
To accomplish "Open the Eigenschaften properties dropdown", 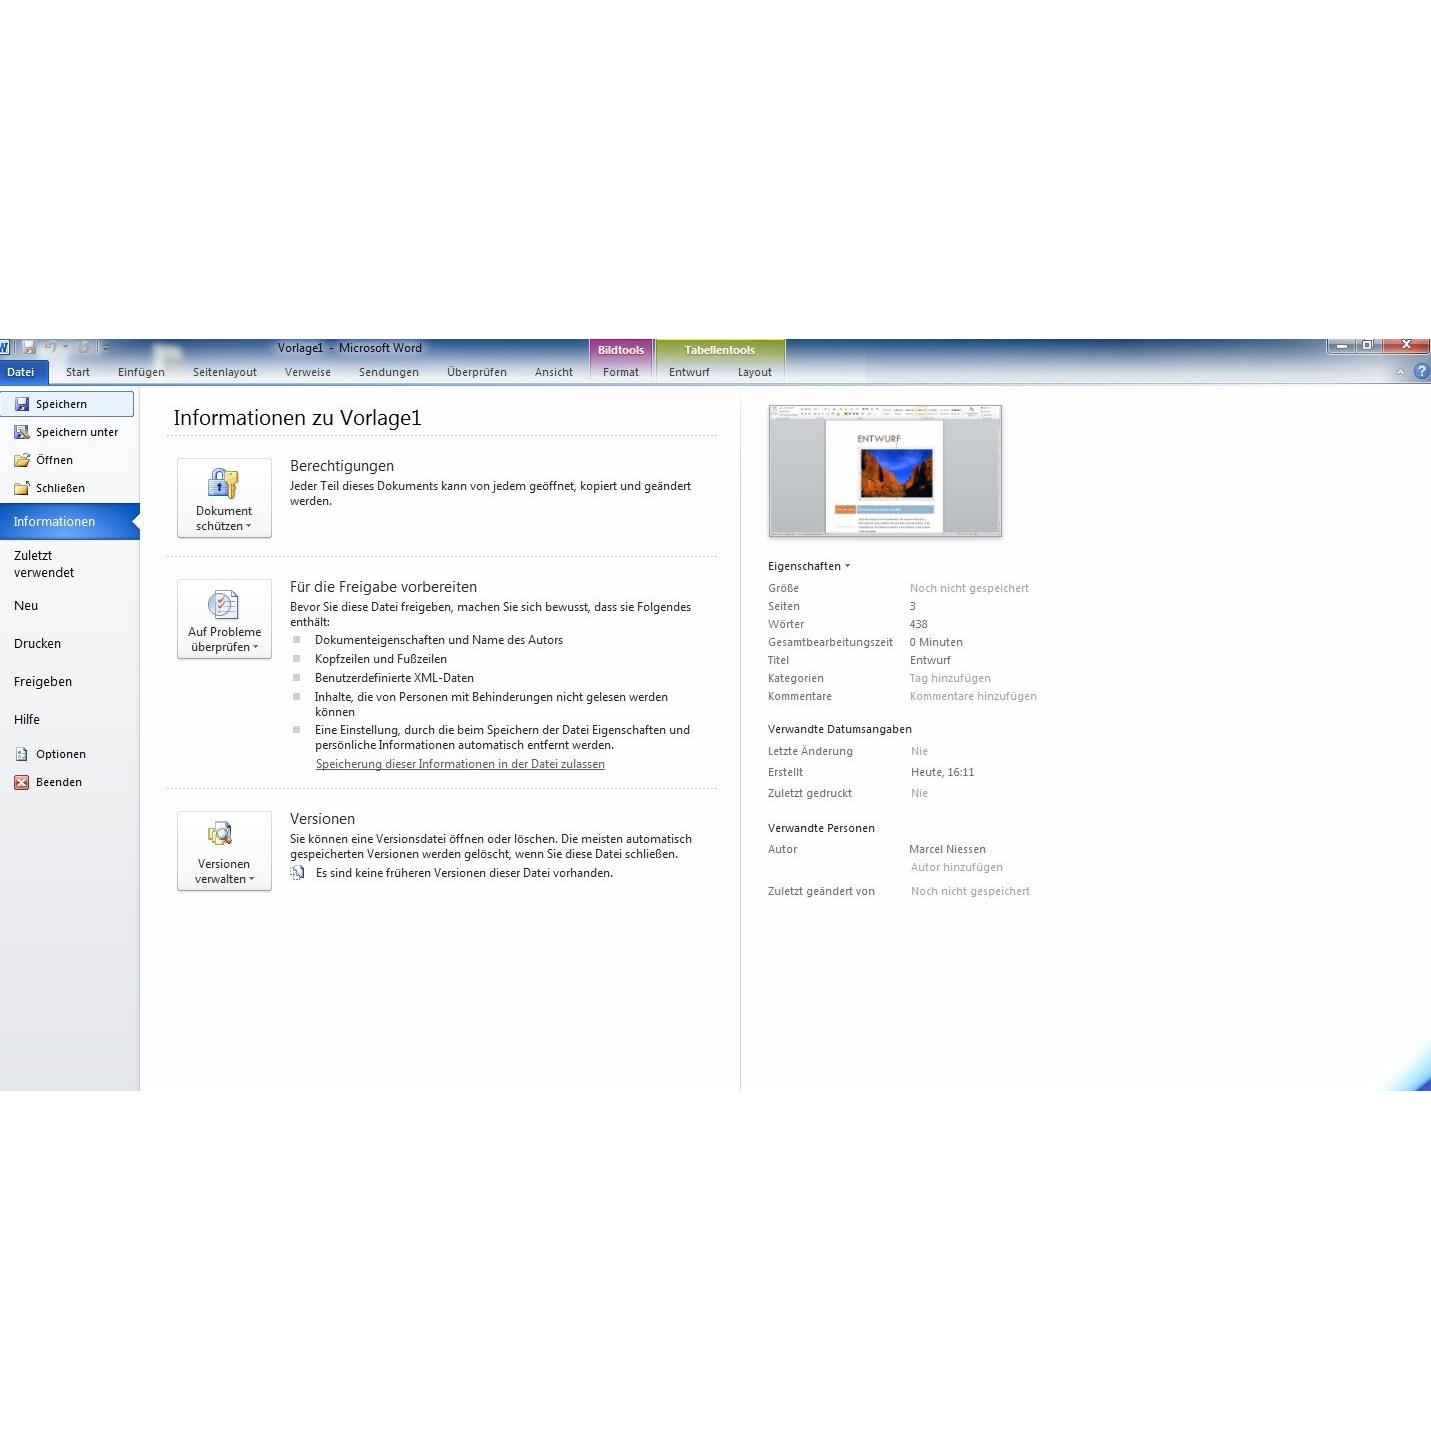I will pyautogui.click(x=809, y=566).
